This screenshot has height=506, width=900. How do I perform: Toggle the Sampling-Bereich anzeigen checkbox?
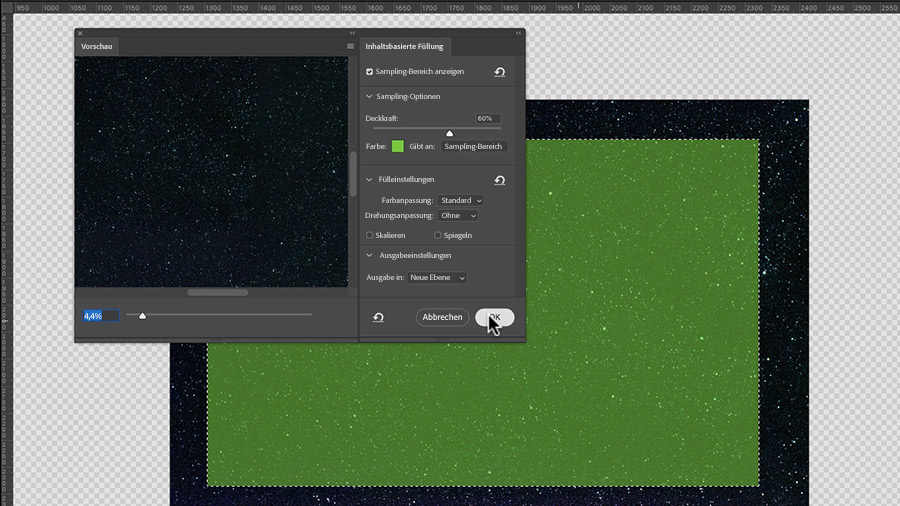(x=369, y=72)
